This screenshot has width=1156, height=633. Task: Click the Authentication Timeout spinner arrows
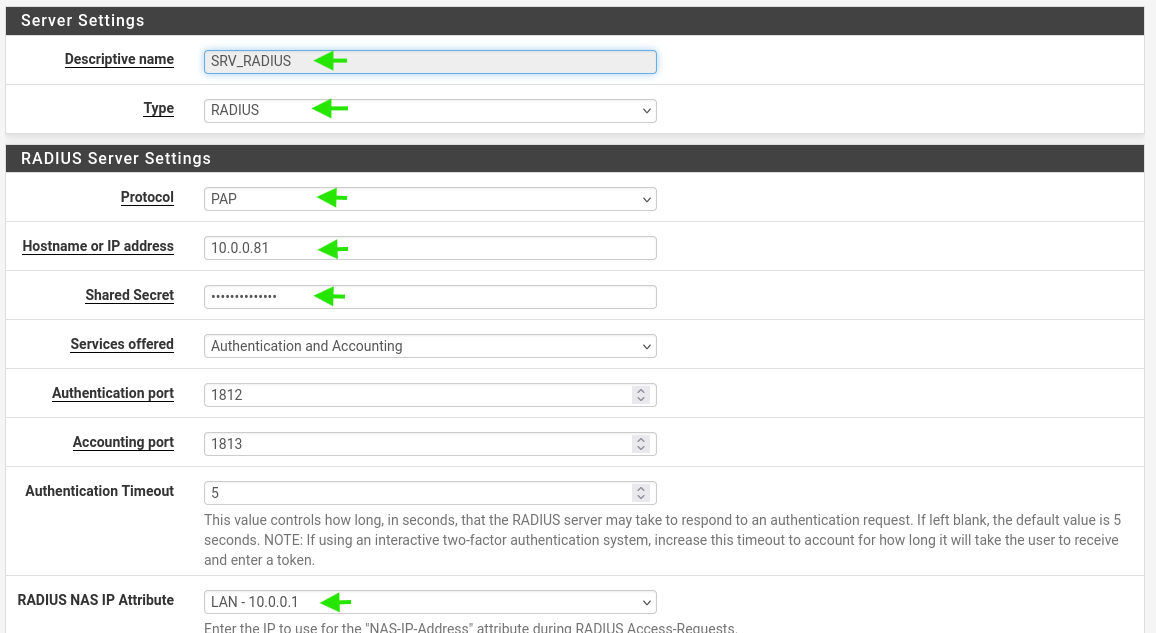[641, 493]
